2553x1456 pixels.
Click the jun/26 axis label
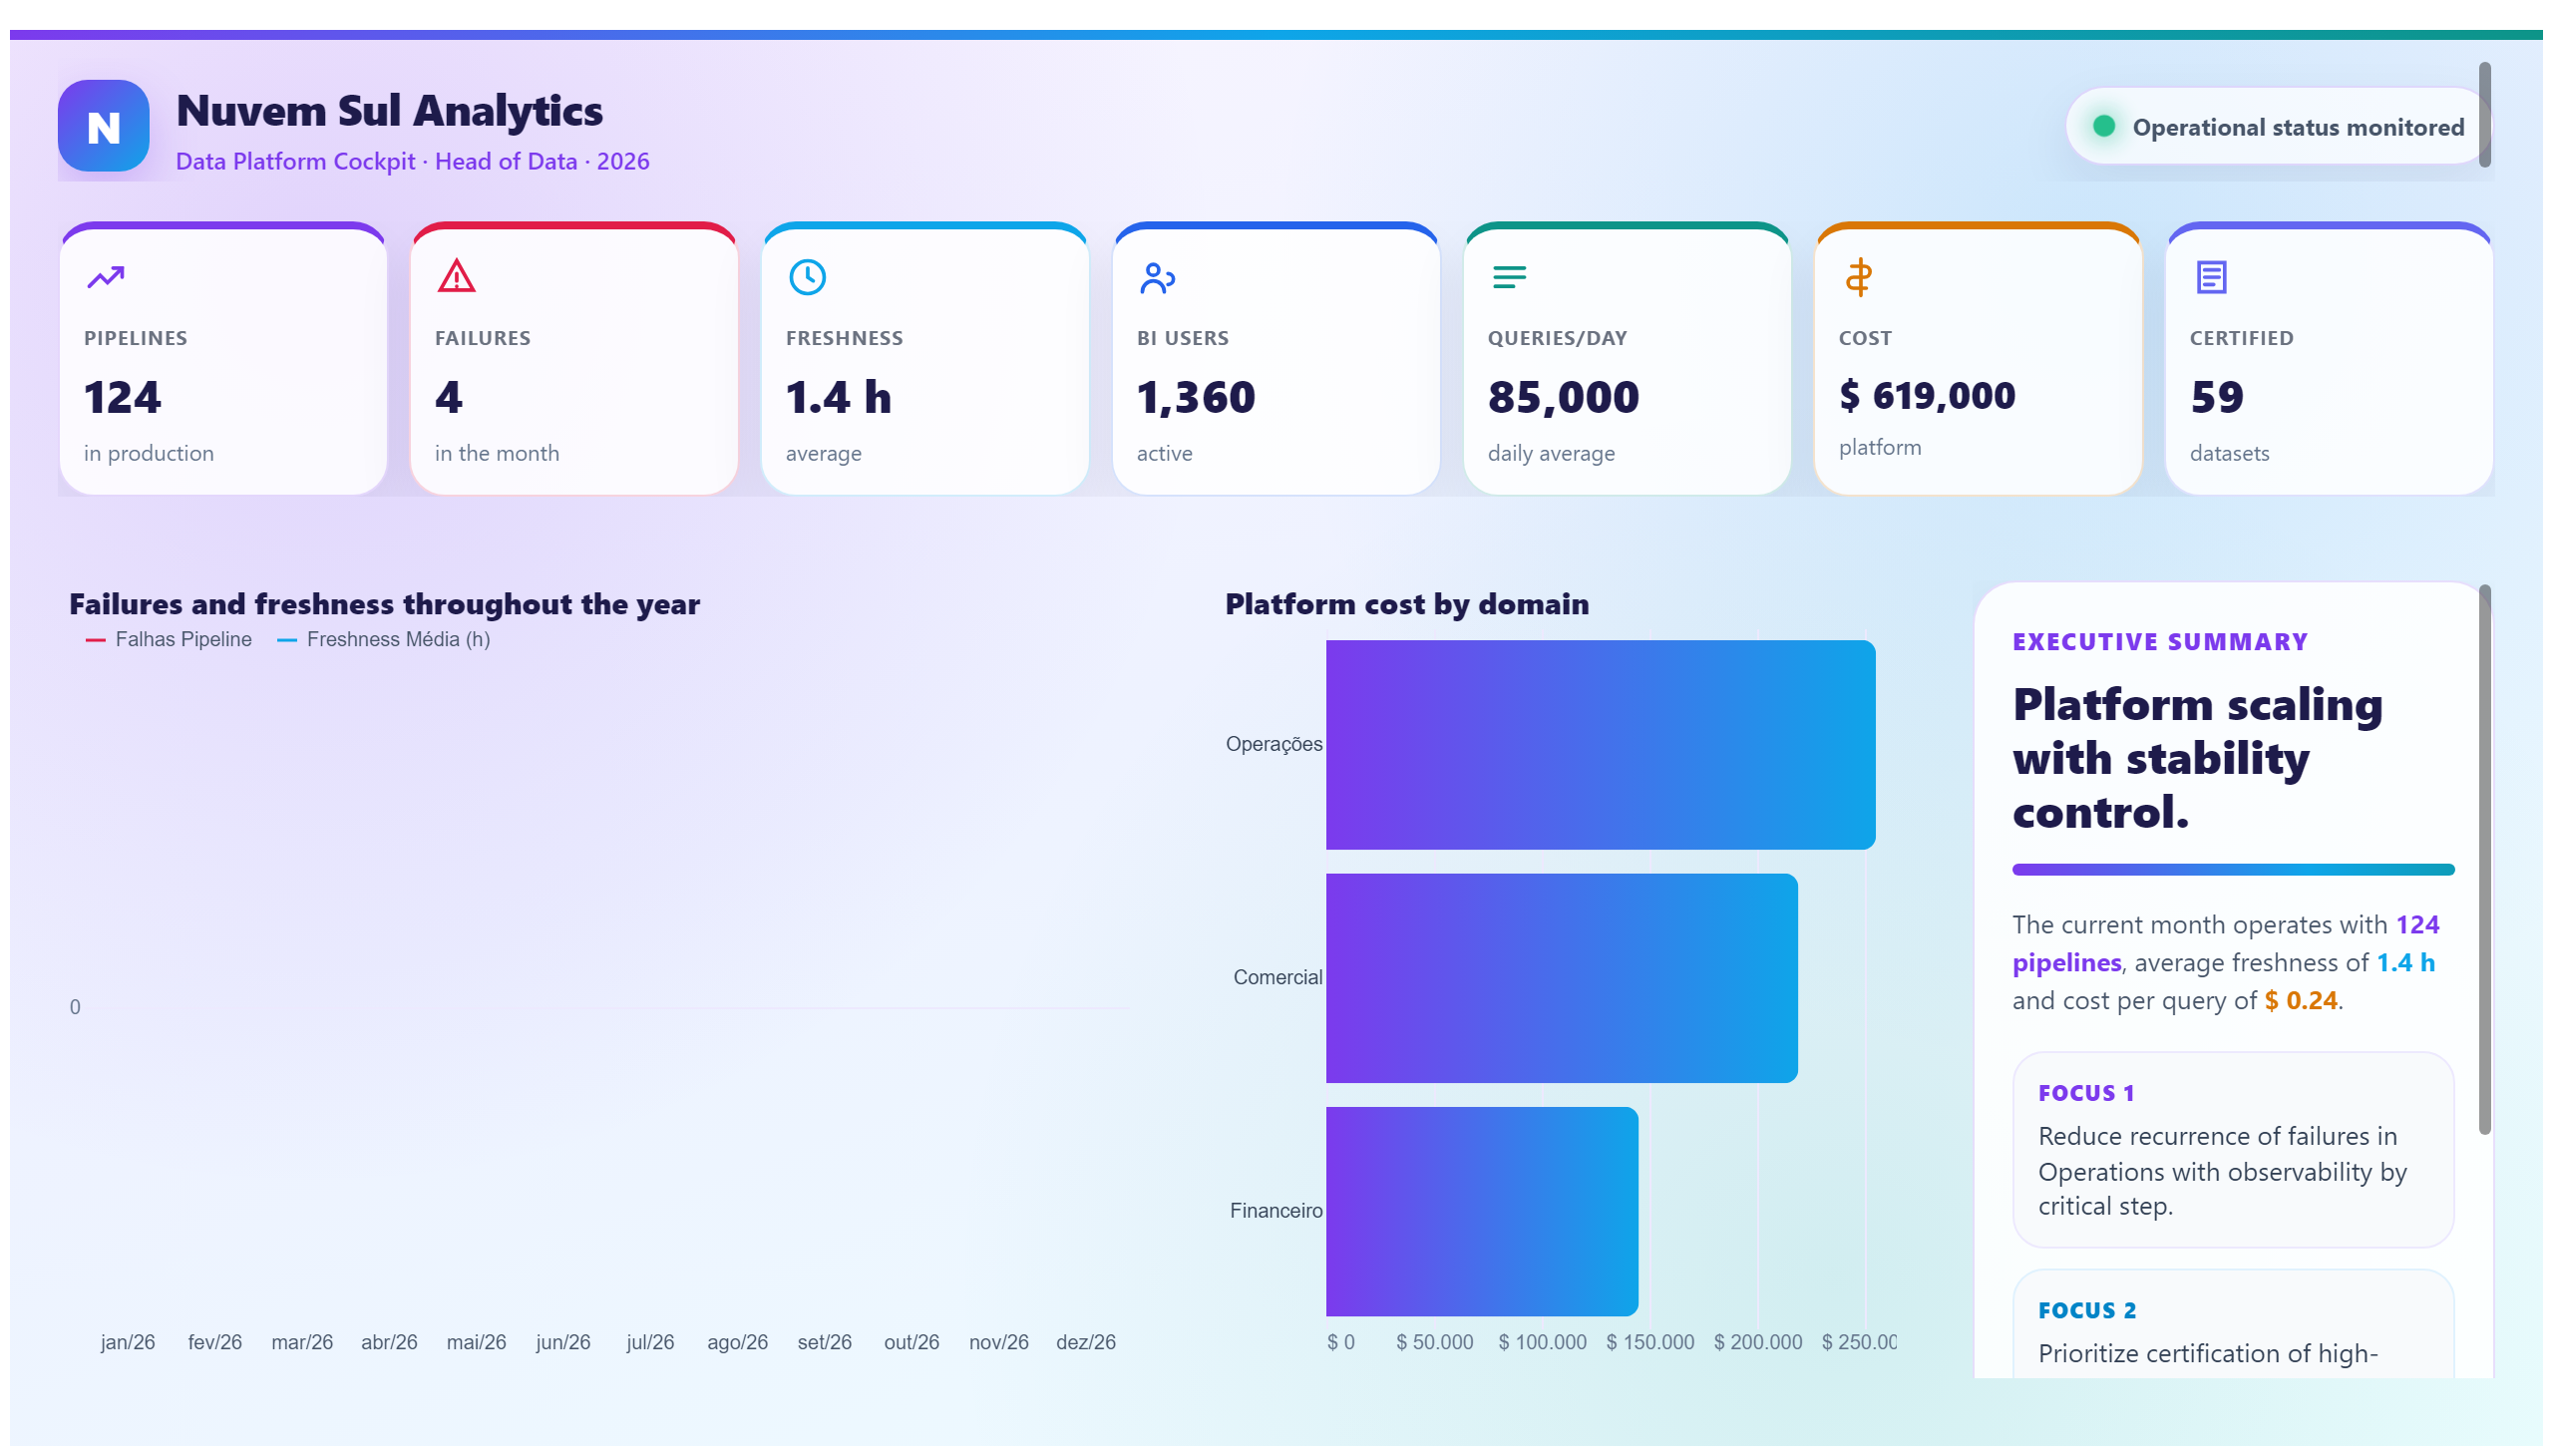[x=563, y=1342]
